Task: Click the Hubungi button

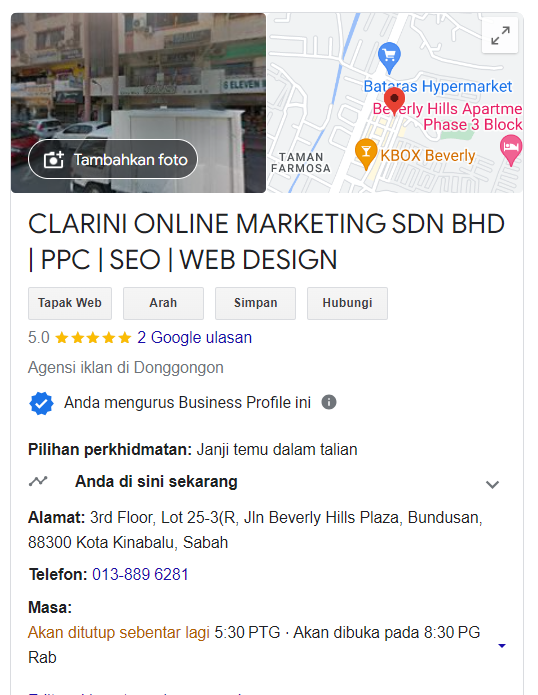Action: [x=347, y=303]
